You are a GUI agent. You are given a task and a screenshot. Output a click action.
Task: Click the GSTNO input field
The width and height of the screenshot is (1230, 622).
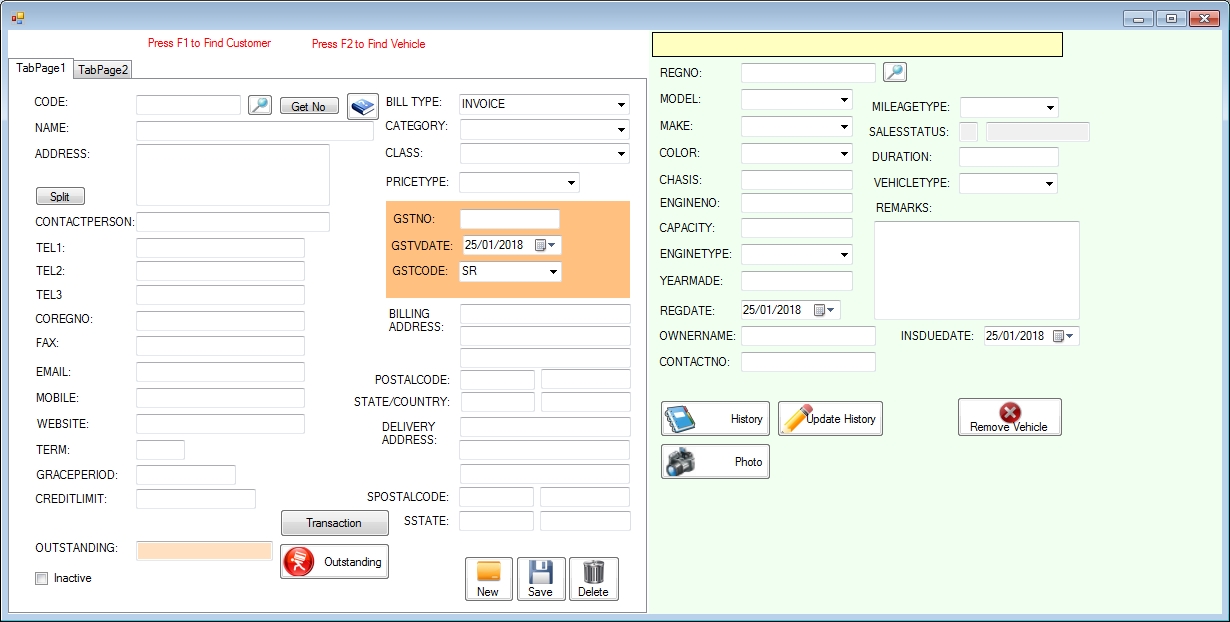point(510,219)
